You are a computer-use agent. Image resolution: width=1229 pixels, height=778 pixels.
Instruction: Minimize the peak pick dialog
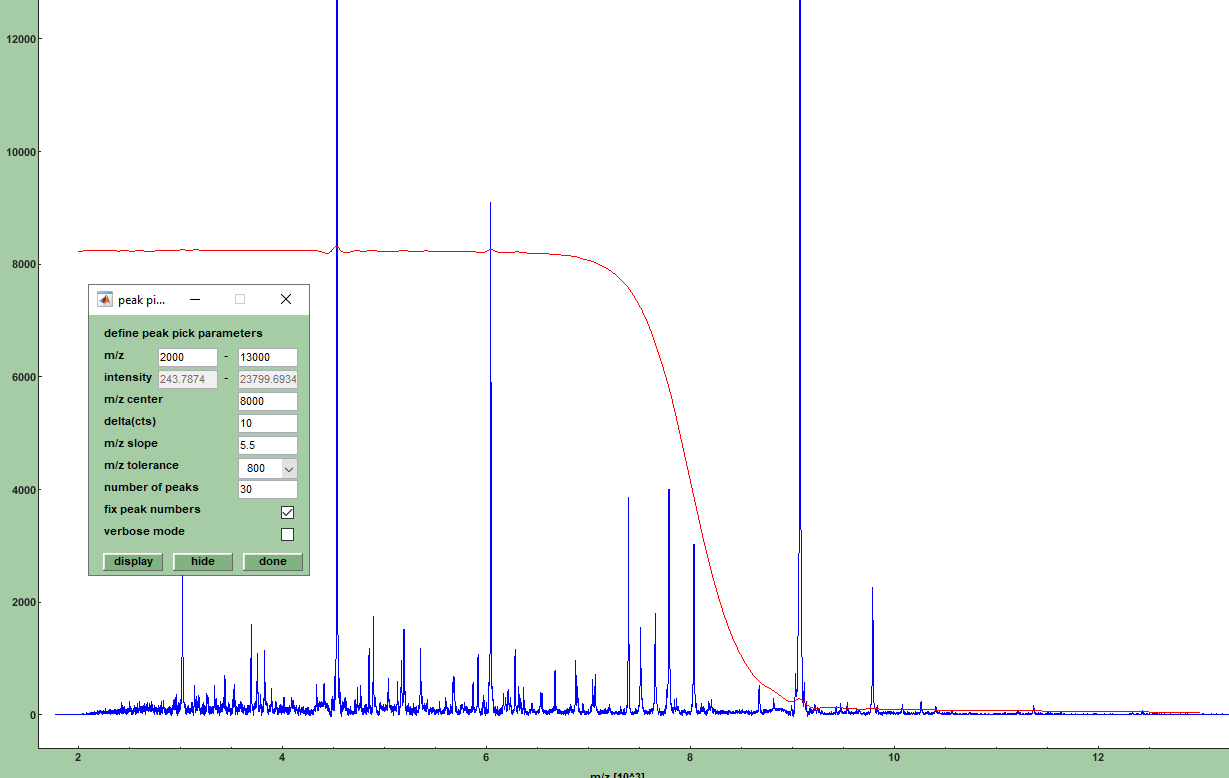[x=196, y=299]
